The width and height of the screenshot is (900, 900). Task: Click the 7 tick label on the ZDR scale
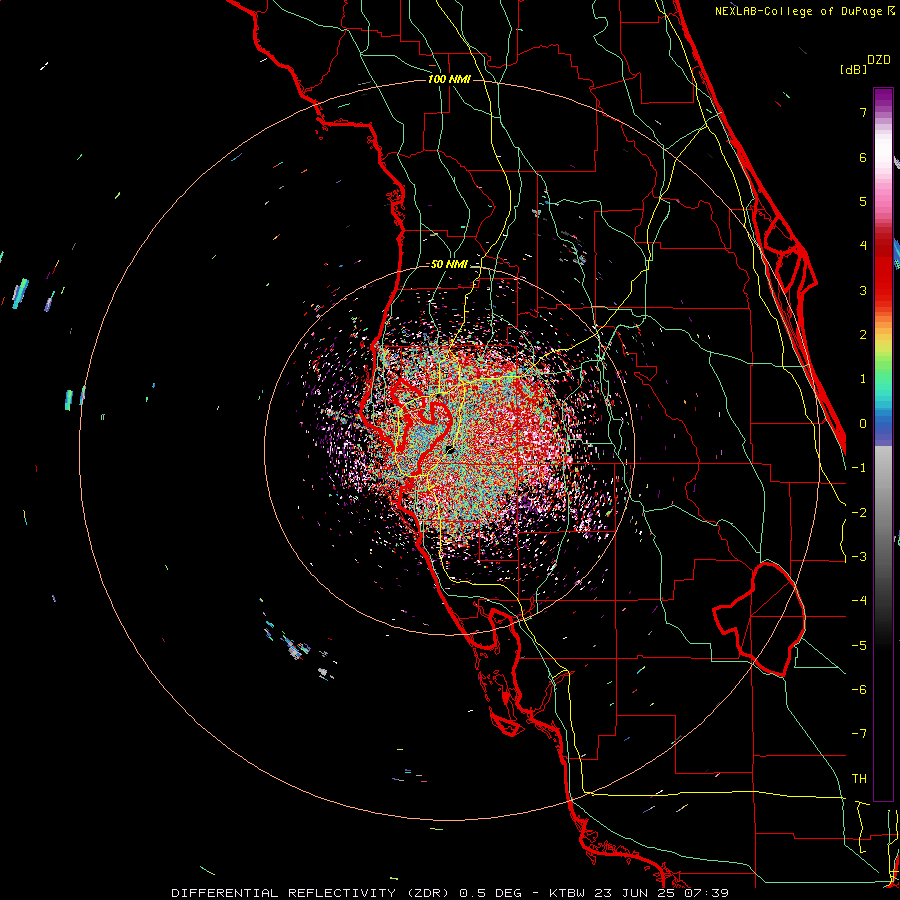coord(863,112)
